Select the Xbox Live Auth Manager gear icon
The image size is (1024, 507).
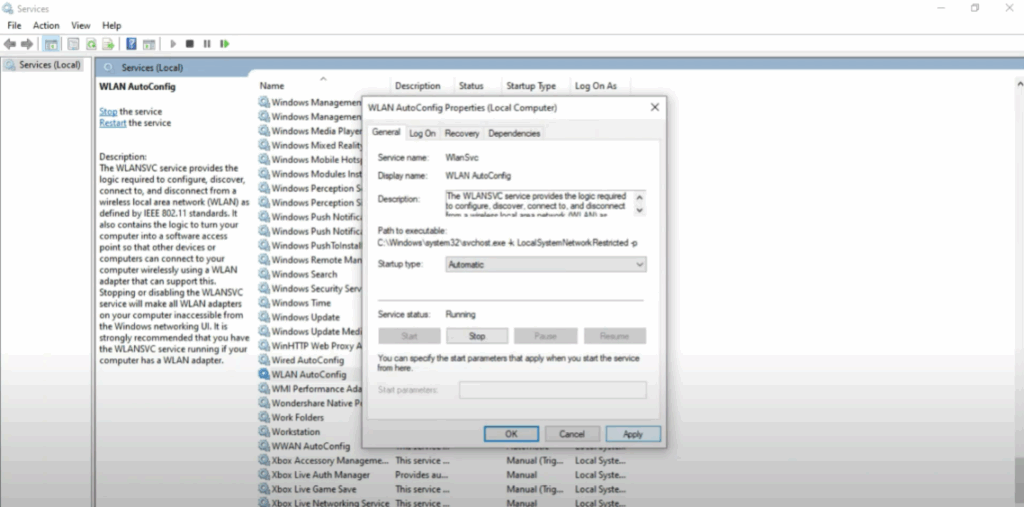(x=264, y=474)
